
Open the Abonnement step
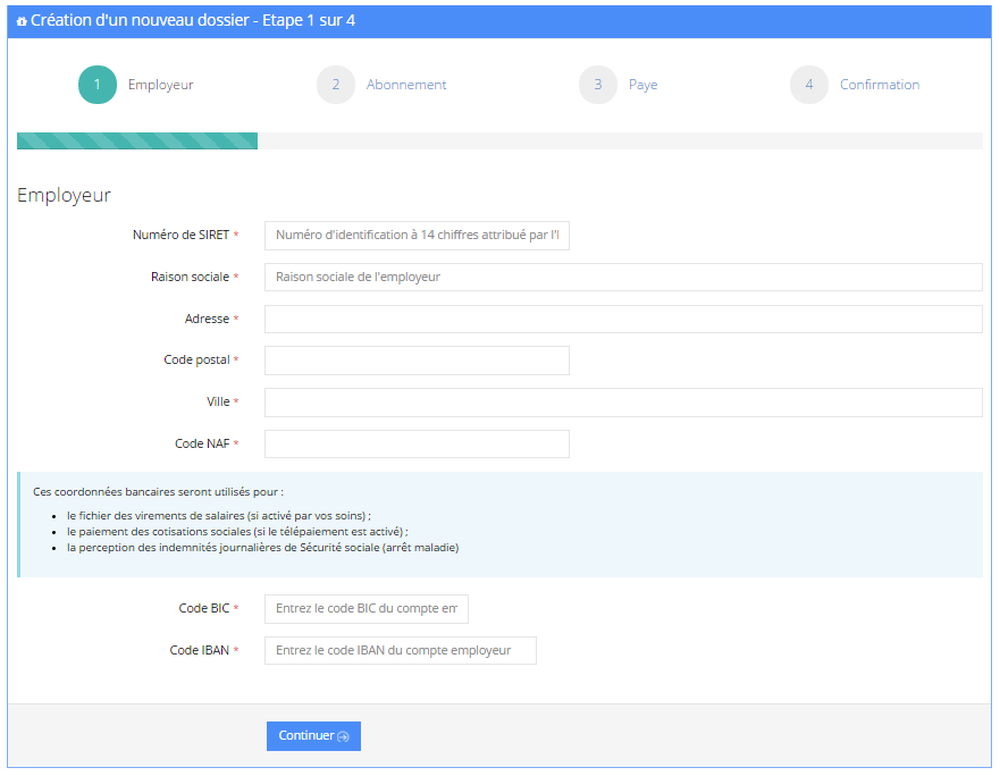(405, 85)
